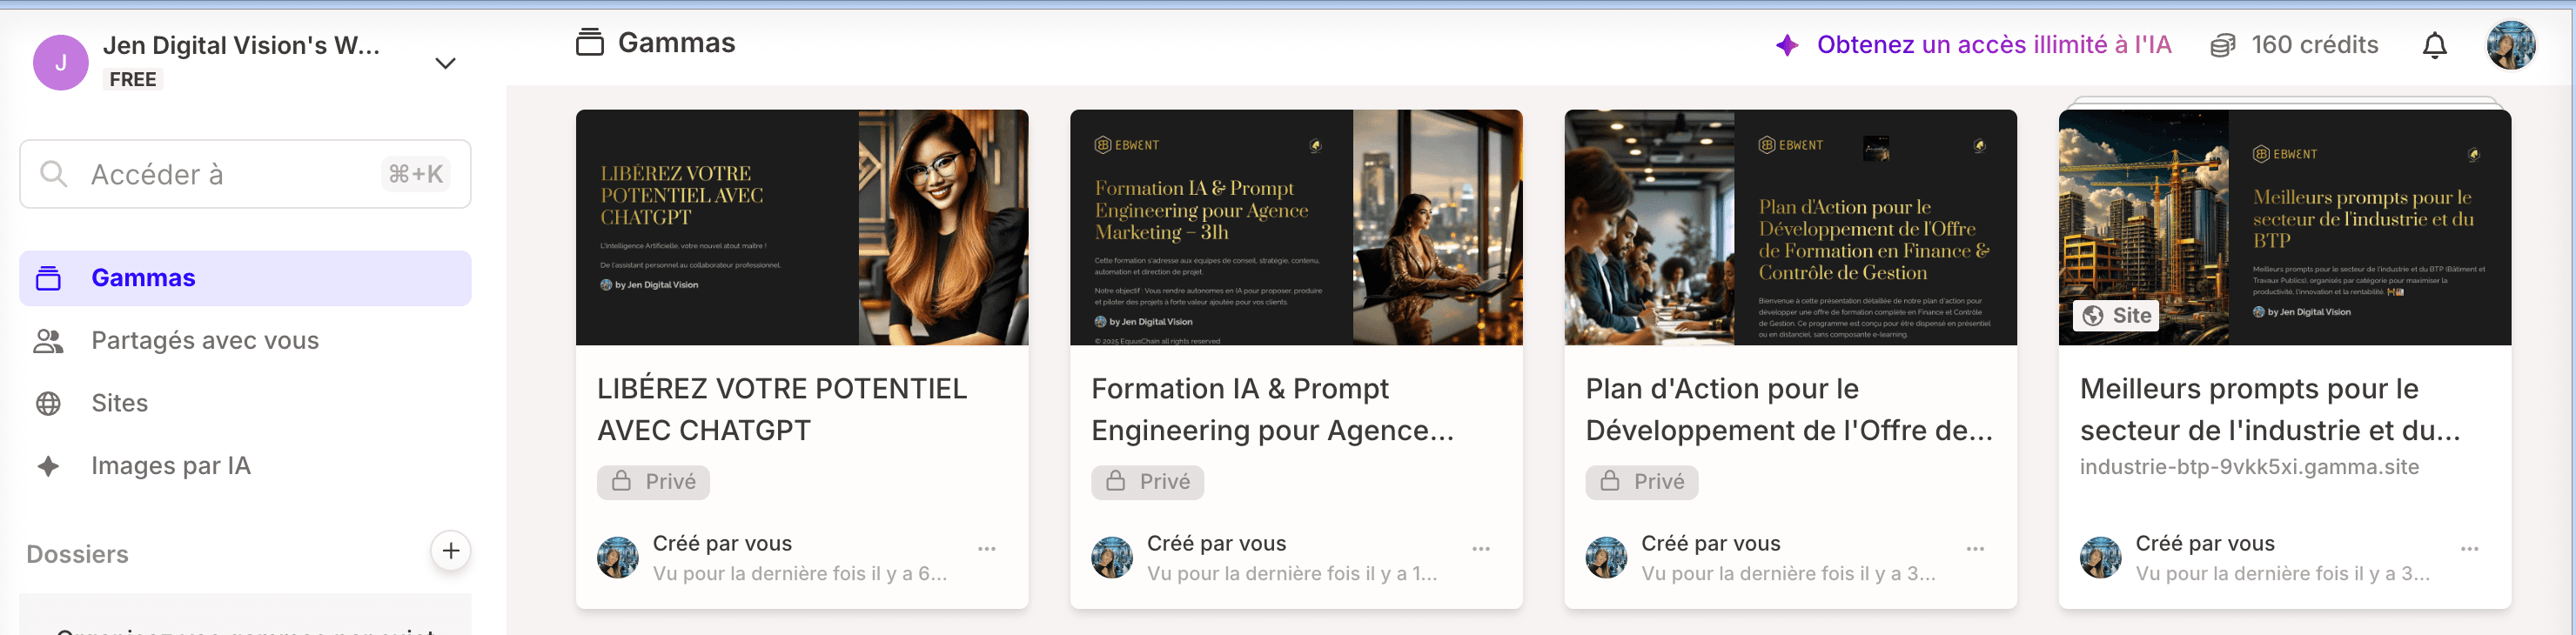Click the plus icon next to Dossiers
The width and height of the screenshot is (2576, 635).
pyautogui.click(x=451, y=551)
